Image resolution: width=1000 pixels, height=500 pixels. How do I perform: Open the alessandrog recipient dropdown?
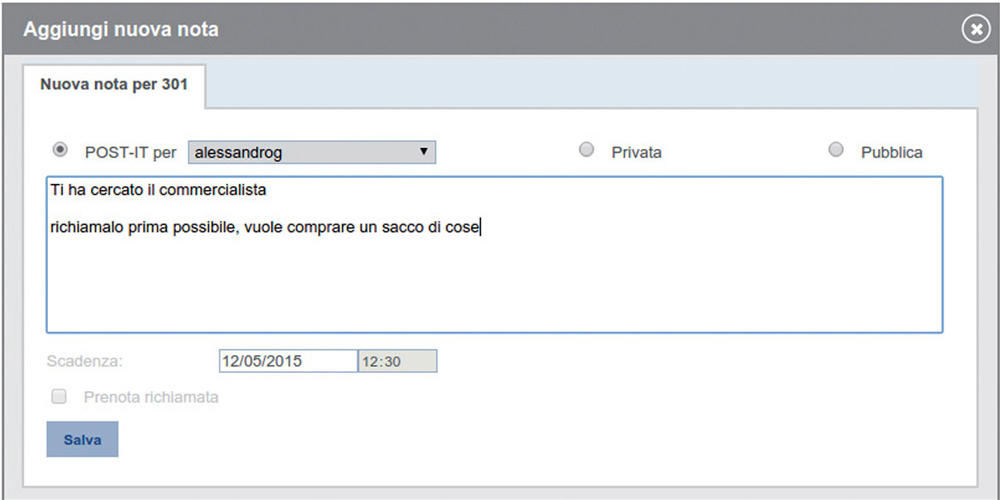[x=312, y=152]
